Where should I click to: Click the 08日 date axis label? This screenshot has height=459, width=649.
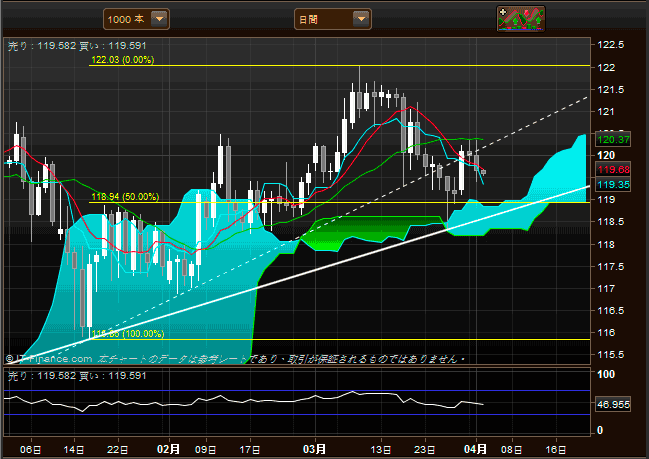point(512,449)
